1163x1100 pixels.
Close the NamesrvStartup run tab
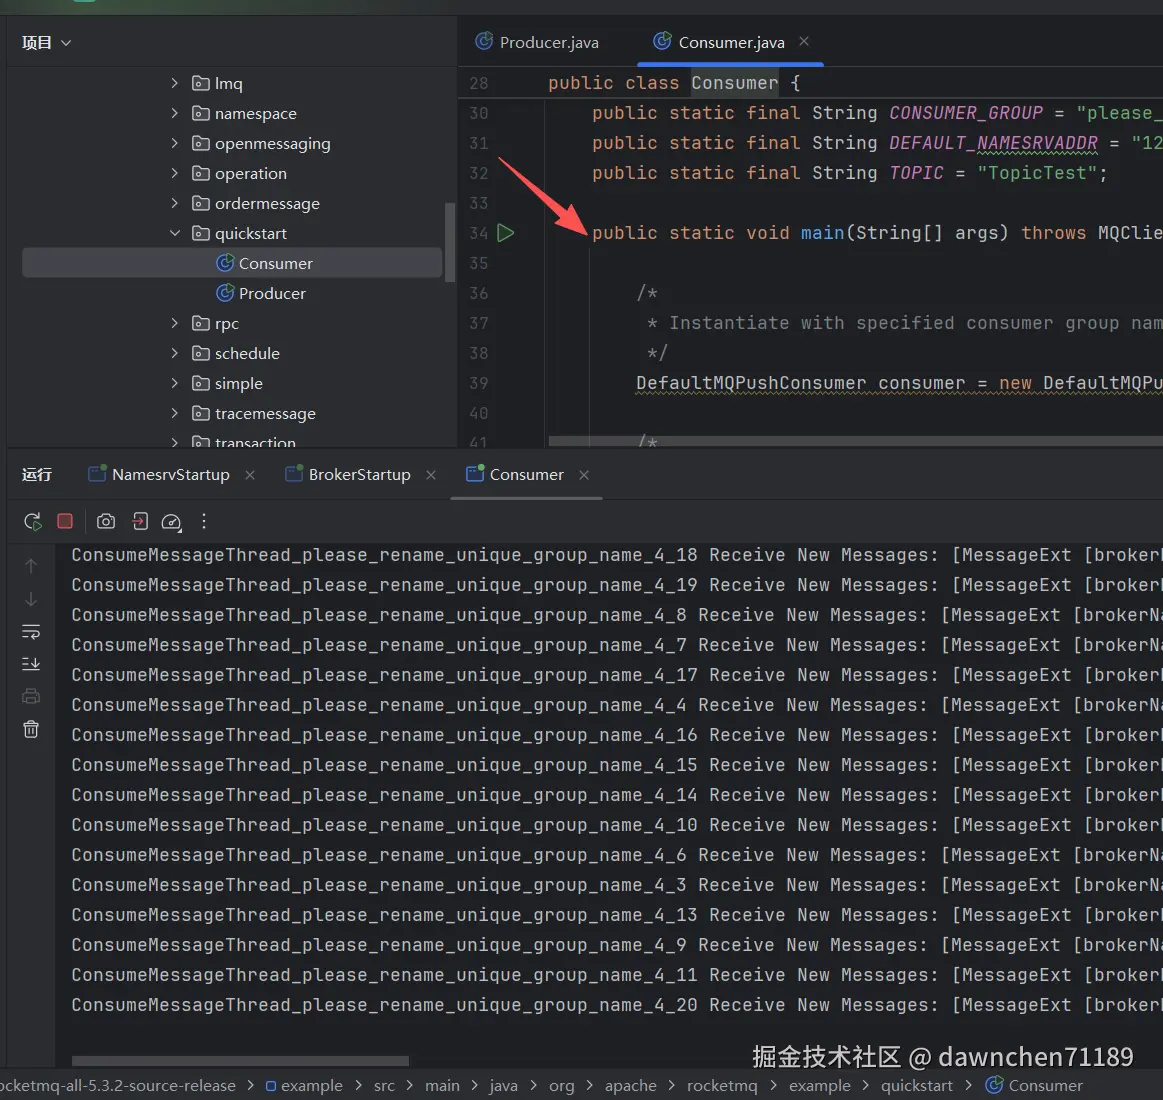point(250,475)
